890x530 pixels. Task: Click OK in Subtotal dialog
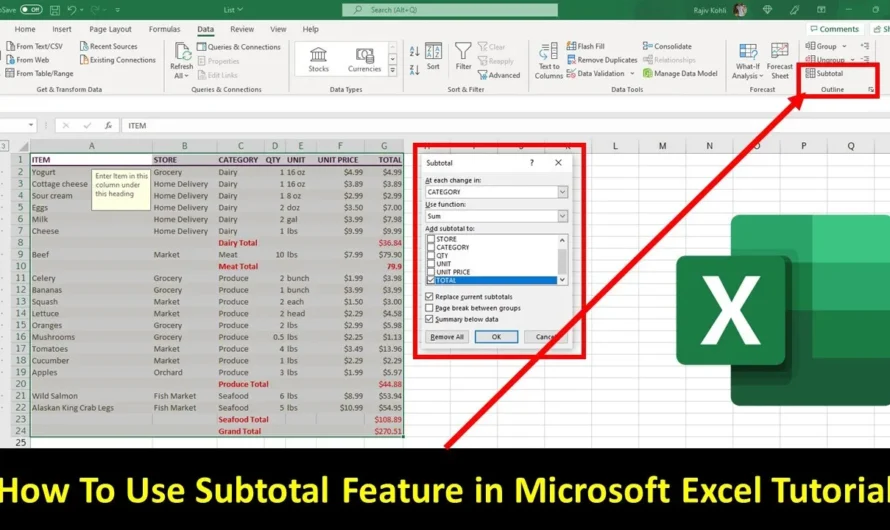tap(496, 336)
